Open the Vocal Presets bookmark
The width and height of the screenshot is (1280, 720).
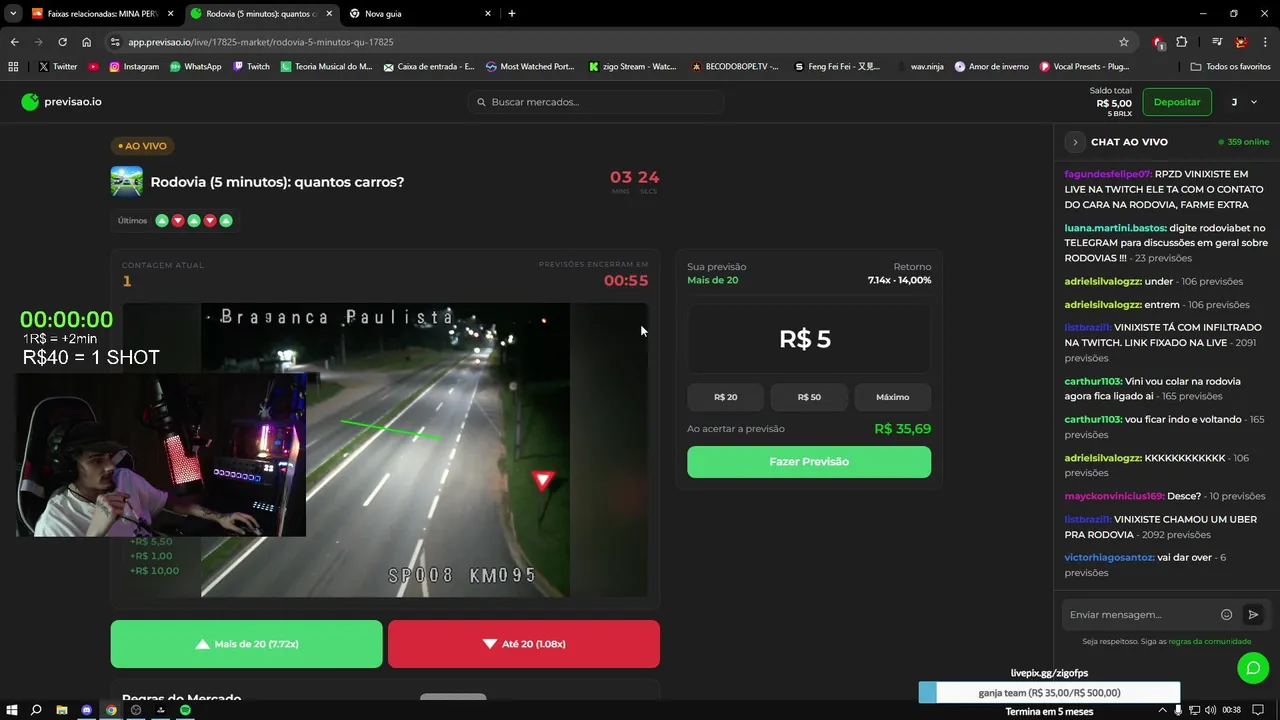click(x=1085, y=67)
